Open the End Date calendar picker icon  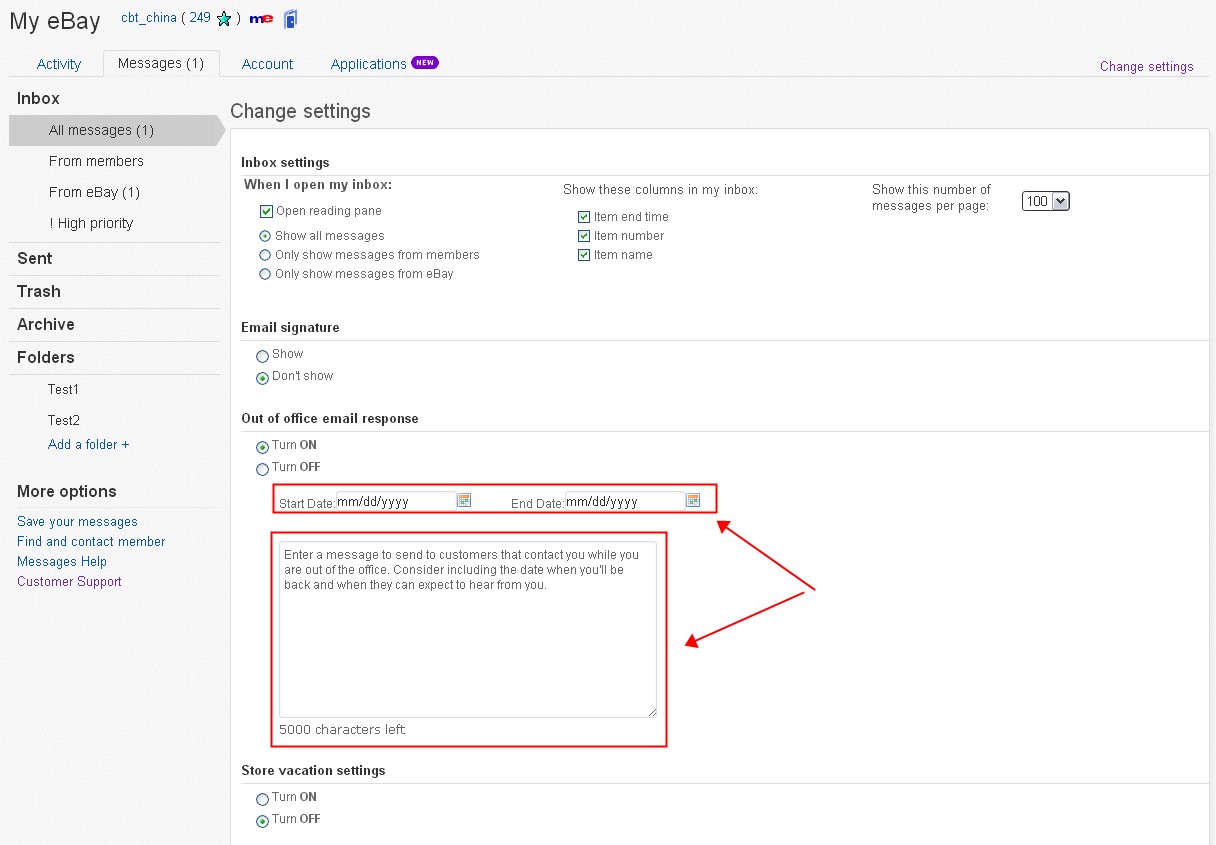click(x=693, y=500)
